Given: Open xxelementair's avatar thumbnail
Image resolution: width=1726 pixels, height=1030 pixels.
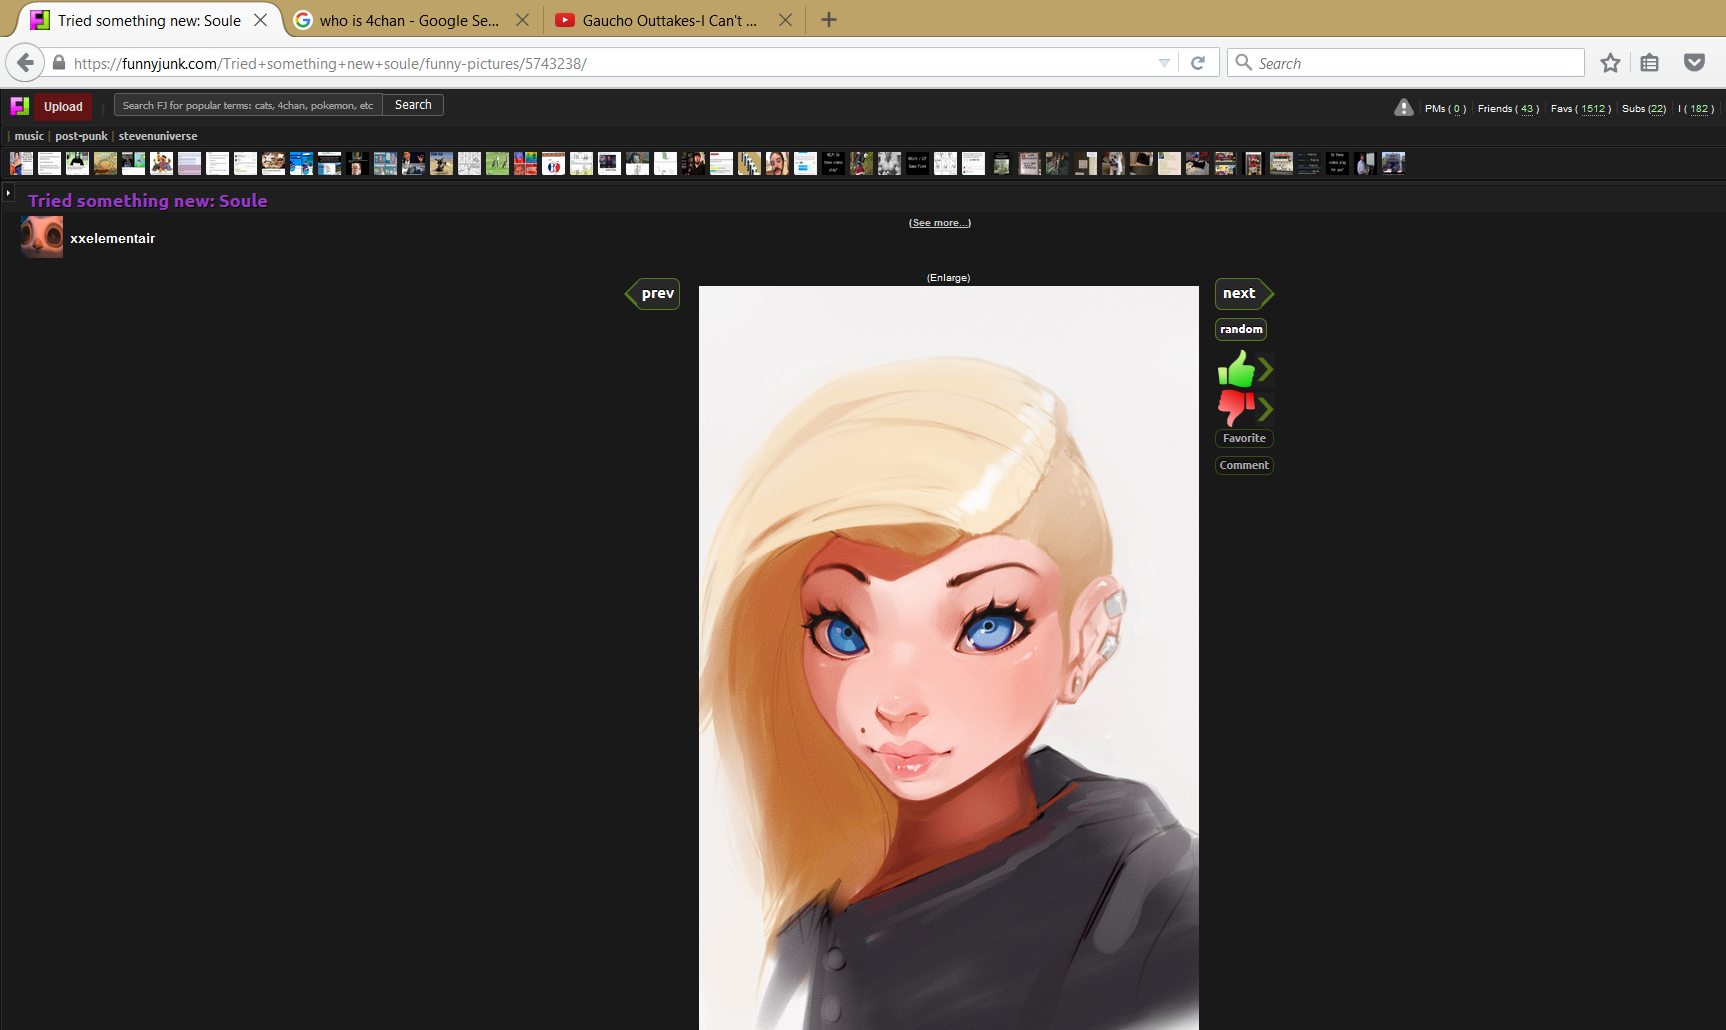Looking at the screenshot, I should point(42,238).
